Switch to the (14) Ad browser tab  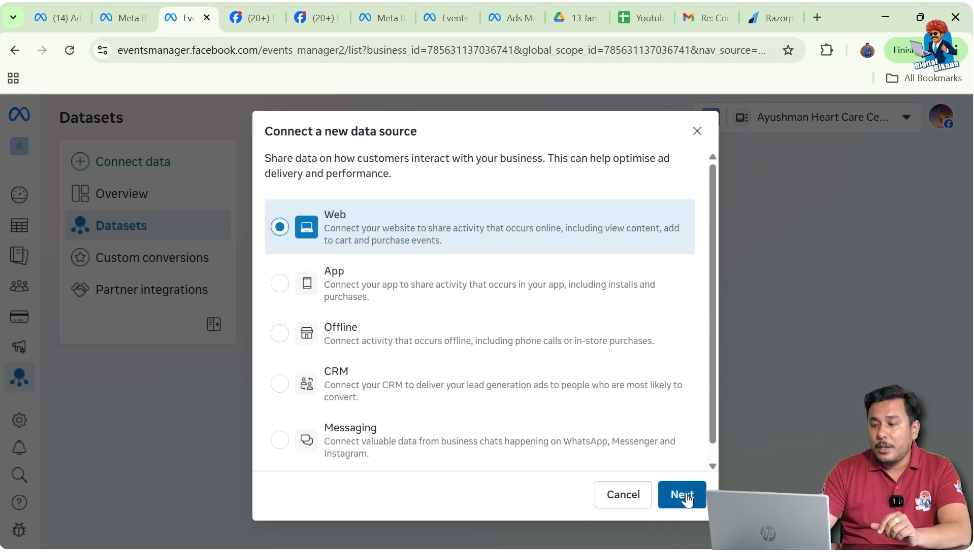coord(58,17)
